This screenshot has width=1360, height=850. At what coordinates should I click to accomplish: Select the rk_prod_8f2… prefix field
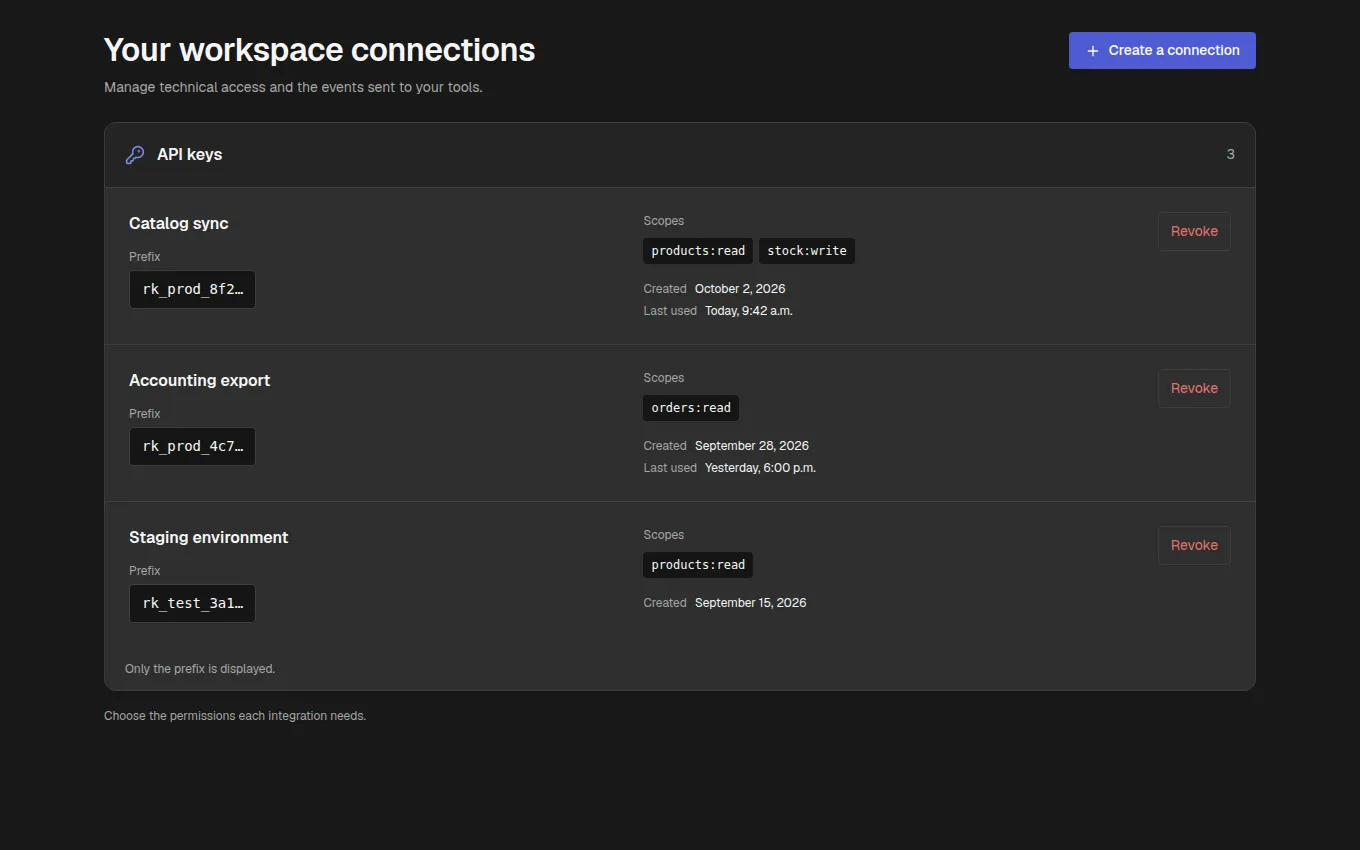tap(192, 290)
